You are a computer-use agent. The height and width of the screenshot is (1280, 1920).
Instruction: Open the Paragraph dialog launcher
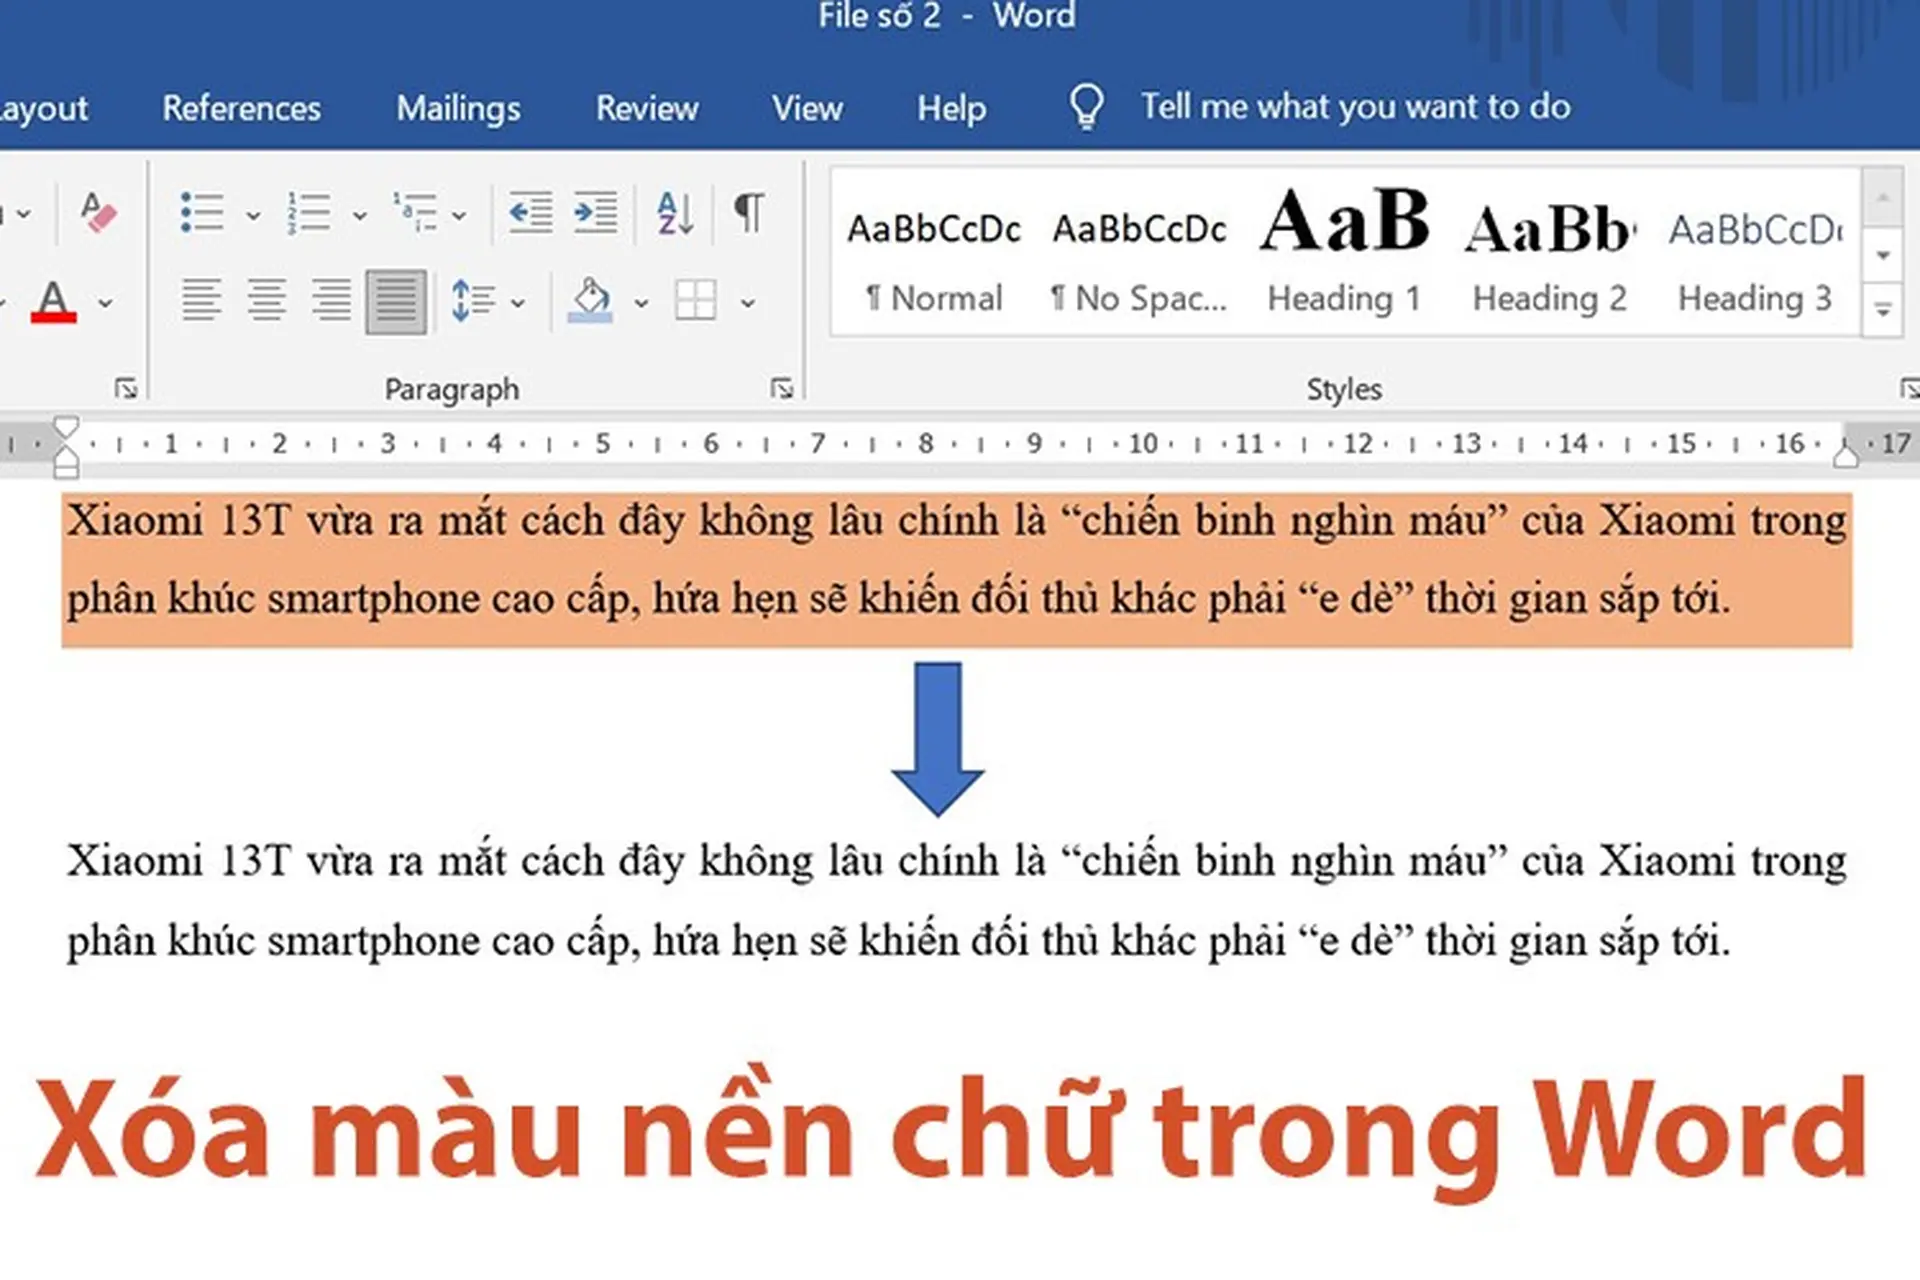(x=783, y=388)
